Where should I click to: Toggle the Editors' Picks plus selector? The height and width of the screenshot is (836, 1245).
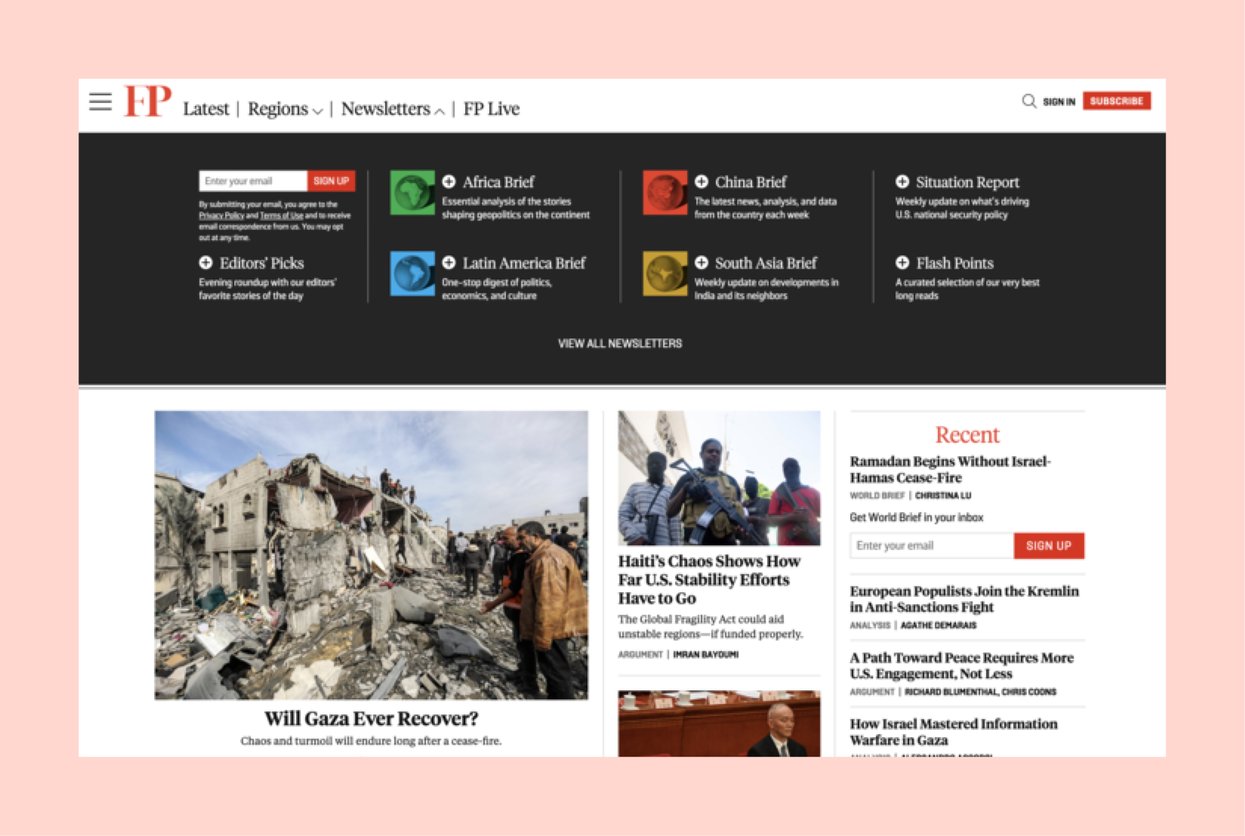point(206,263)
